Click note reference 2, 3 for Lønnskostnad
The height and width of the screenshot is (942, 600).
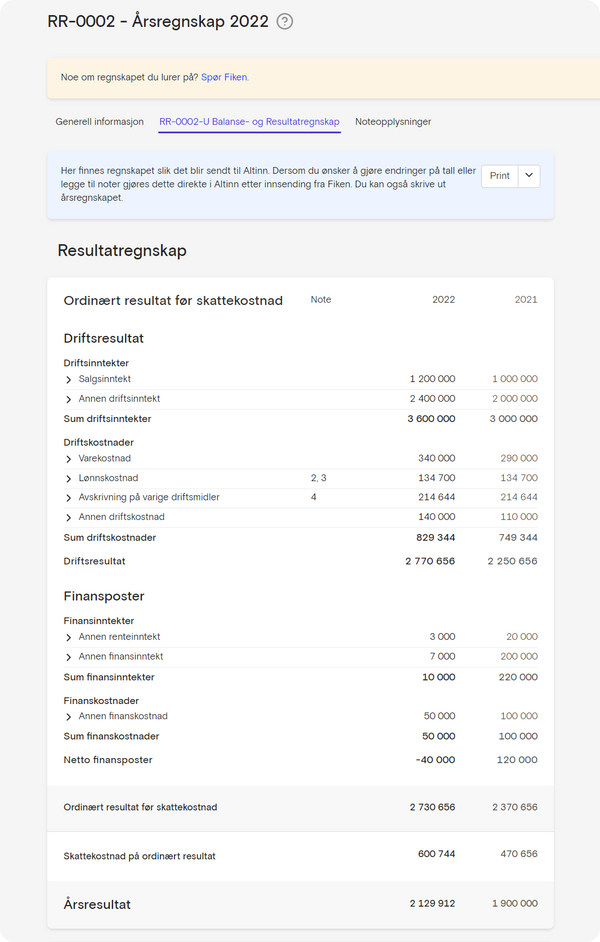[x=318, y=477]
